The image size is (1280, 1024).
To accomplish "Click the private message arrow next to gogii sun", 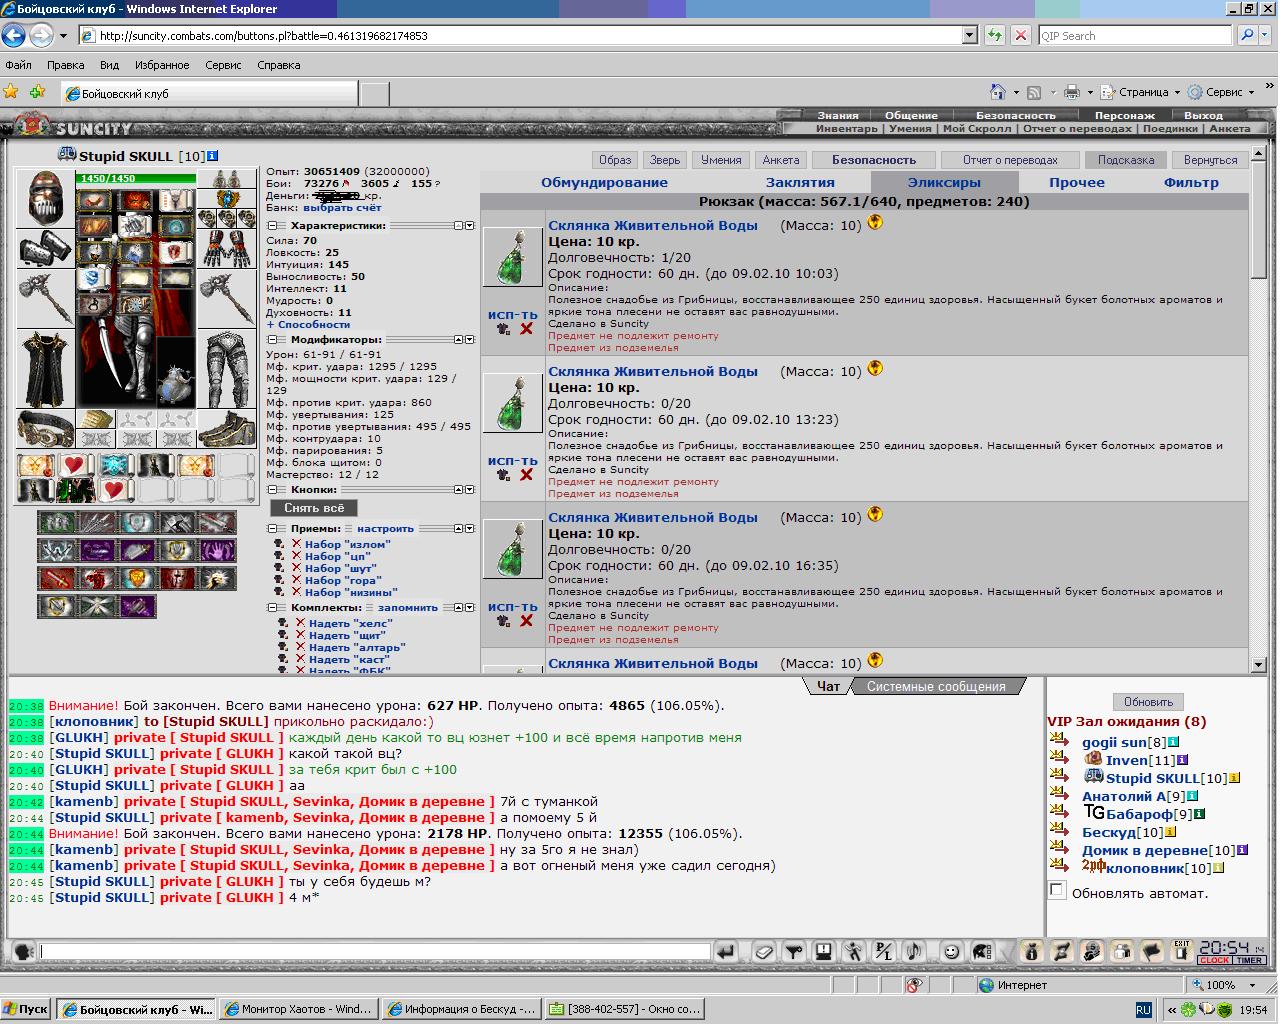I will [1059, 740].
